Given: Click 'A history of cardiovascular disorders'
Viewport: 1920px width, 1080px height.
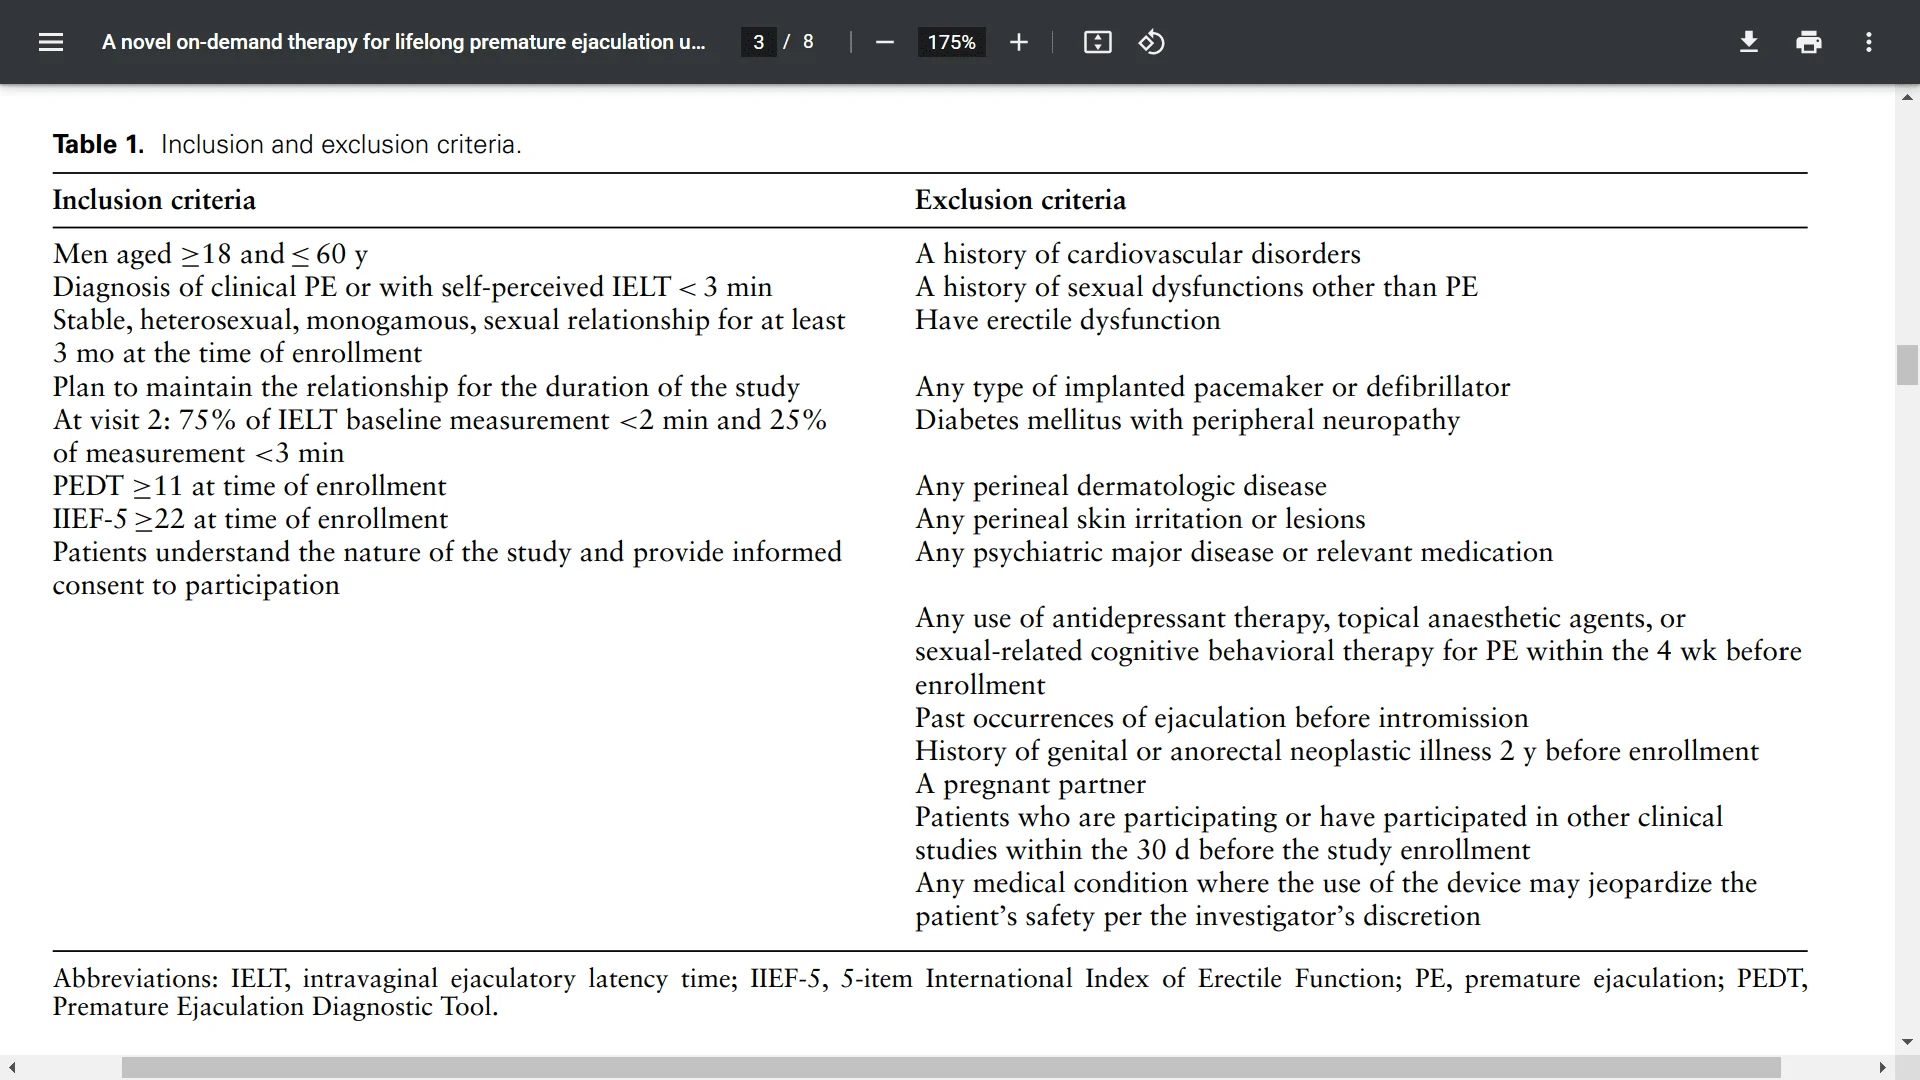Looking at the screenshot, I should (1138, 254).
